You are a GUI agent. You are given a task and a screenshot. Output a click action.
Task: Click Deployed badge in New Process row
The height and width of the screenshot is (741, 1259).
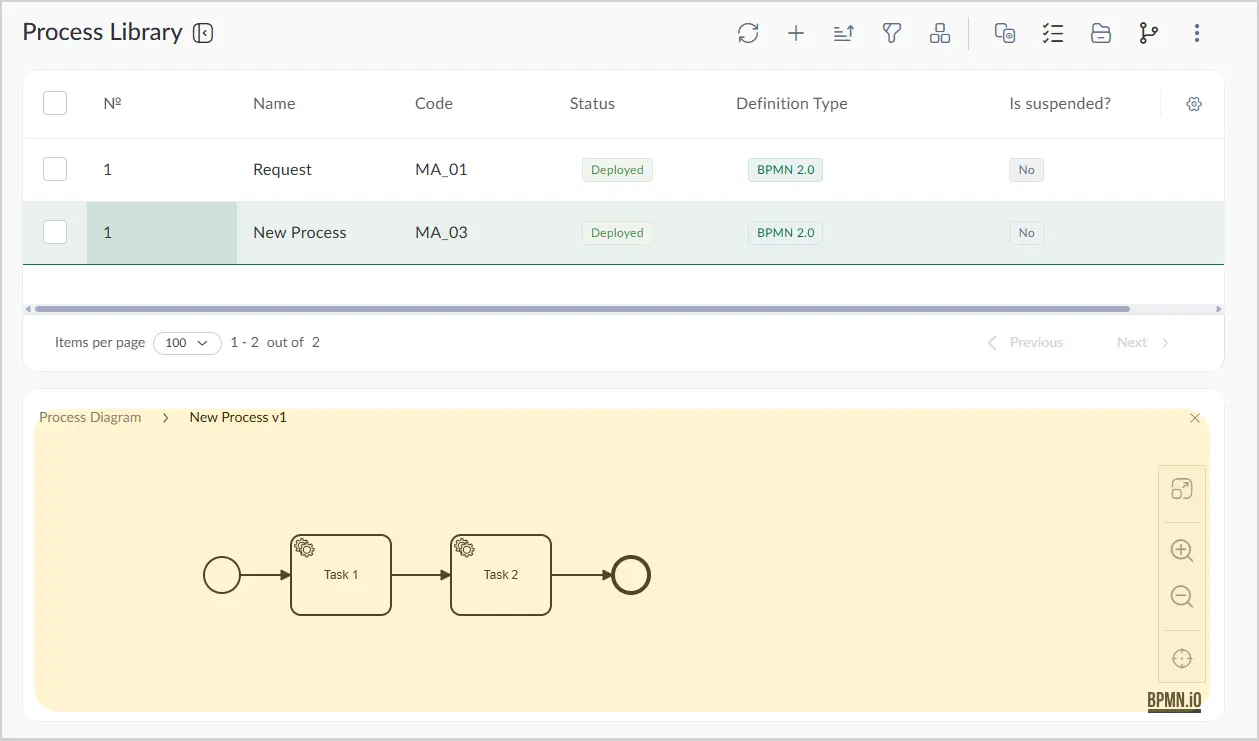[617, 233]
